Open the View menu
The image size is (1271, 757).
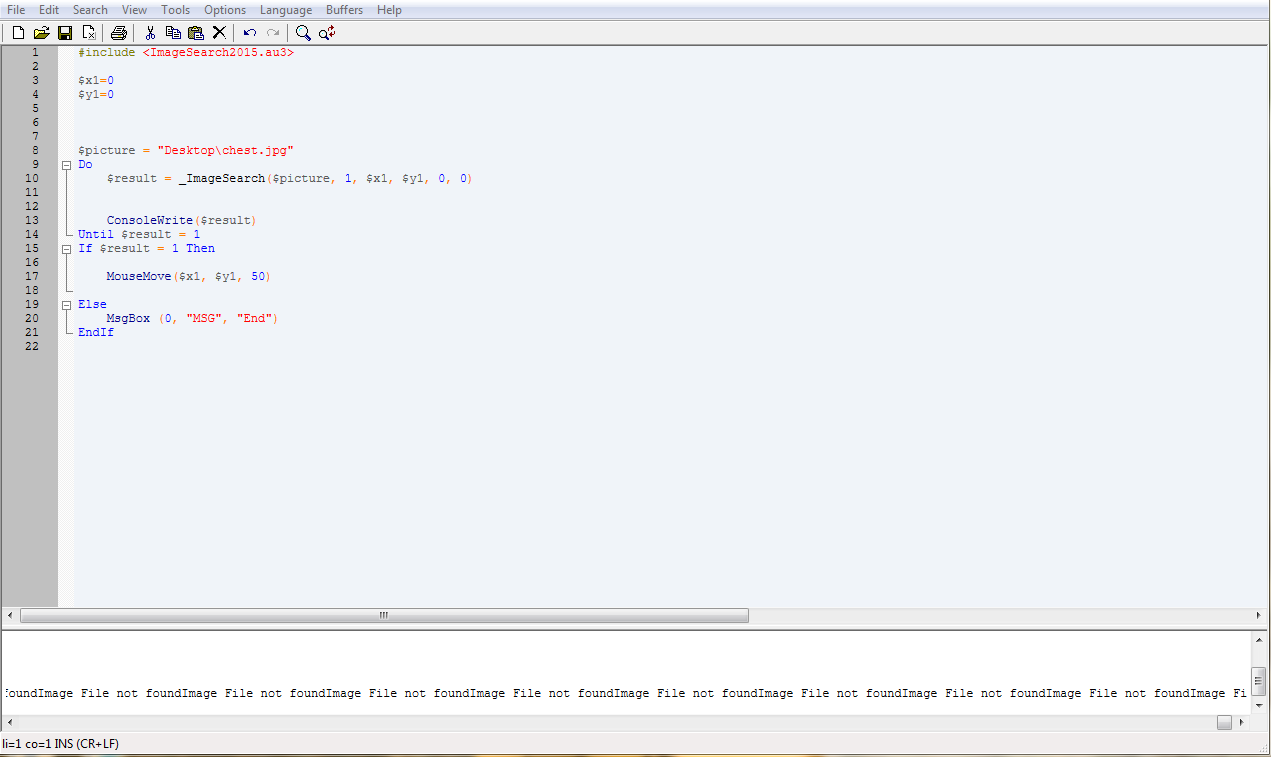pyautogui.click(x=134, y=10)
